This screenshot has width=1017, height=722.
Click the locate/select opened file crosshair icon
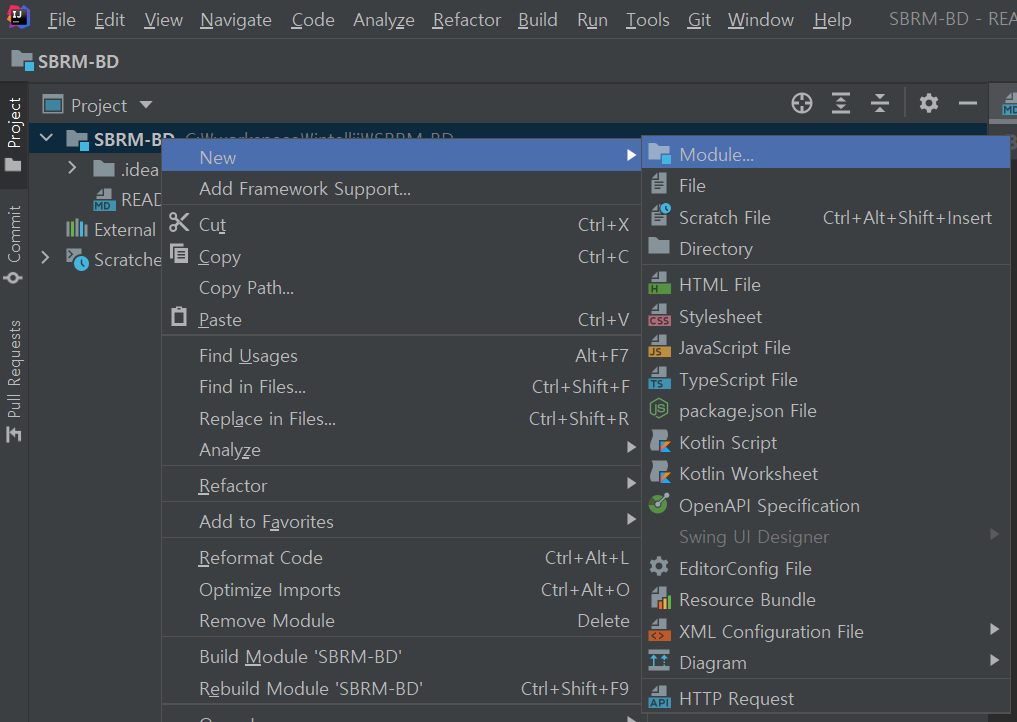802,103
